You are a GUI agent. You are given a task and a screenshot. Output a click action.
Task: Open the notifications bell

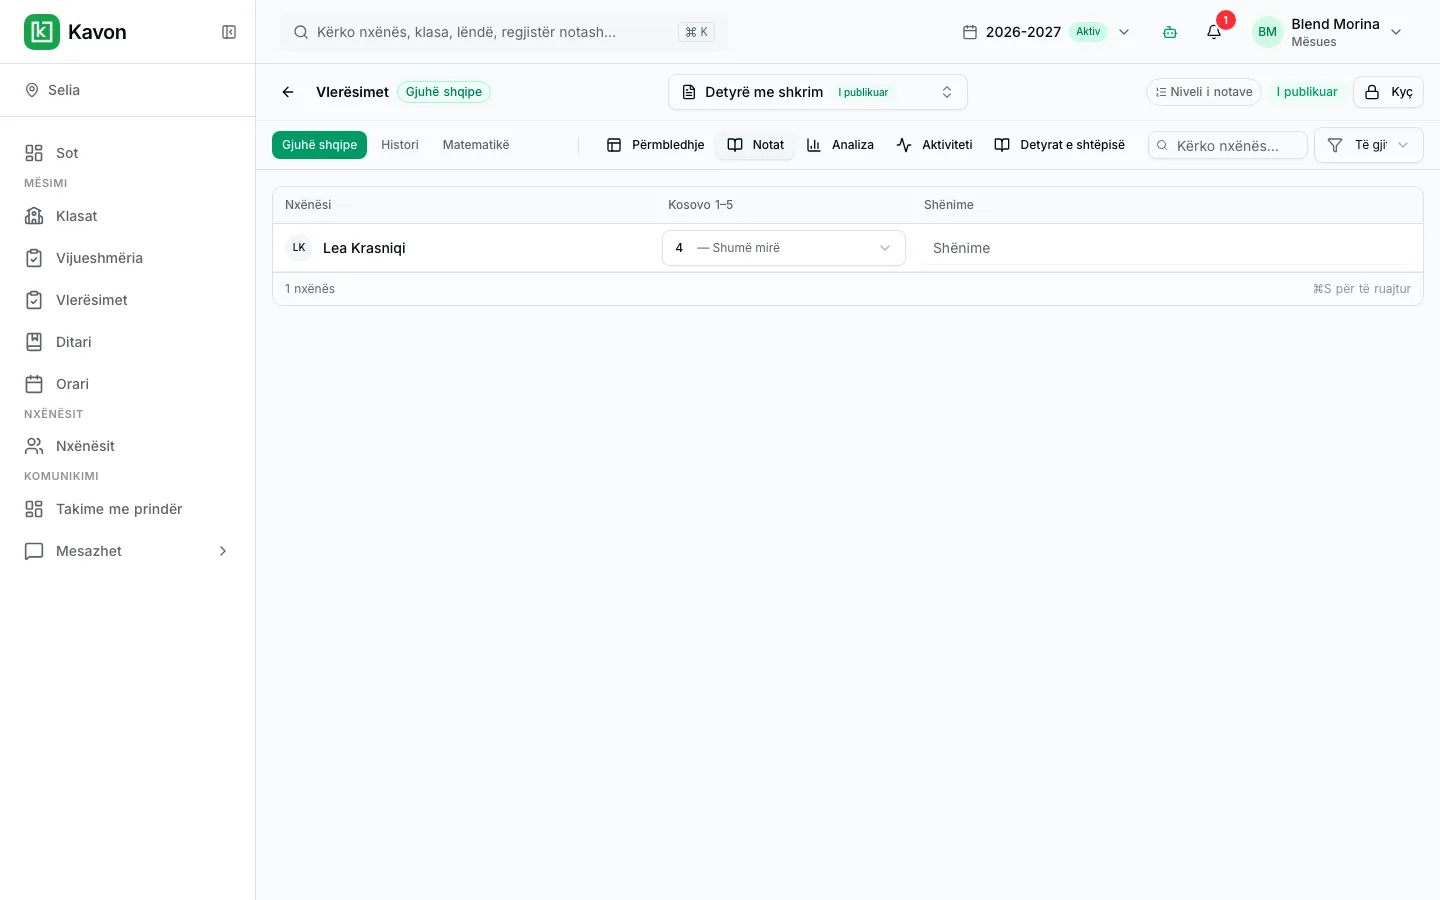tap(1214, 32)
